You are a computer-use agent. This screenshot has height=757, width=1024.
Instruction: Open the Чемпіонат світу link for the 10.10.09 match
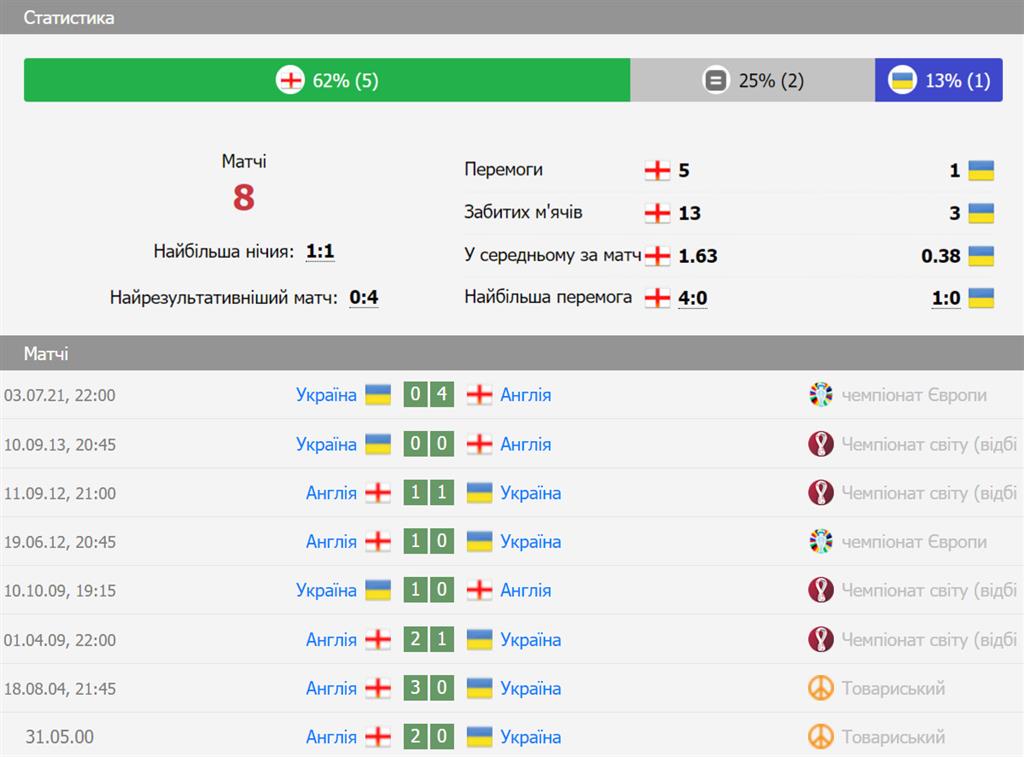coord(928,590)
